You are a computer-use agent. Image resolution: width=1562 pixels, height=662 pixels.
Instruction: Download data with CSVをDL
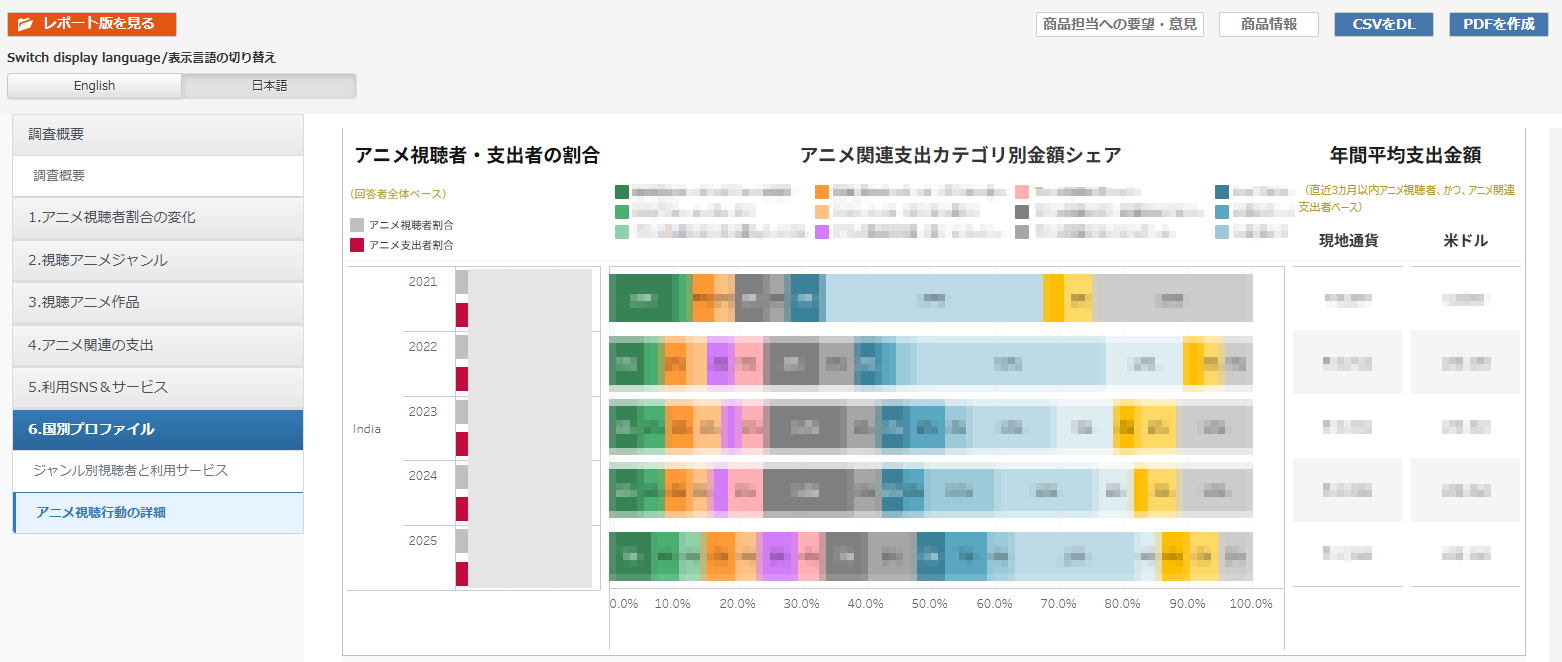[x=1384, y=24]
